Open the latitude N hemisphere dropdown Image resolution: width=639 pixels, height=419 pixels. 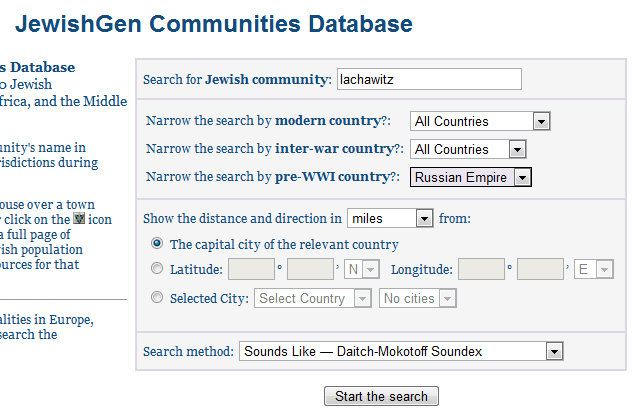362,269
